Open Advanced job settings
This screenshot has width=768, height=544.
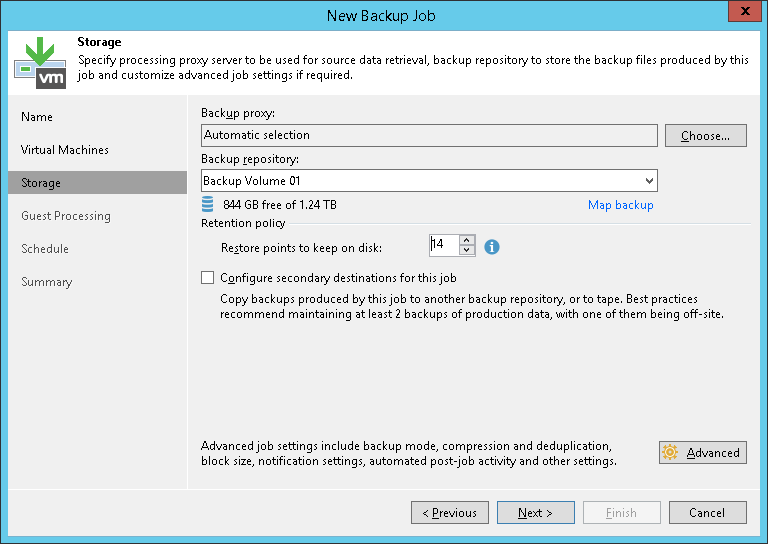[703, 452]
